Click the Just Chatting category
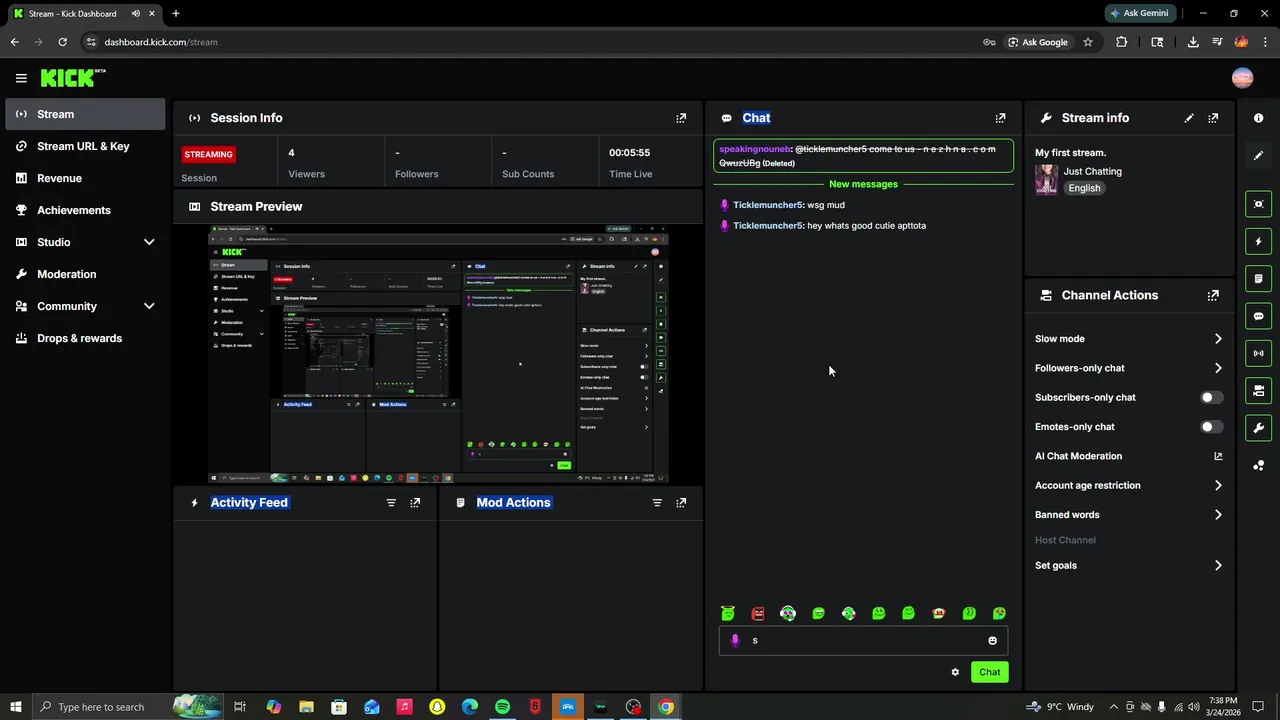1280x720 pixels. click(x=1092, y=172)
